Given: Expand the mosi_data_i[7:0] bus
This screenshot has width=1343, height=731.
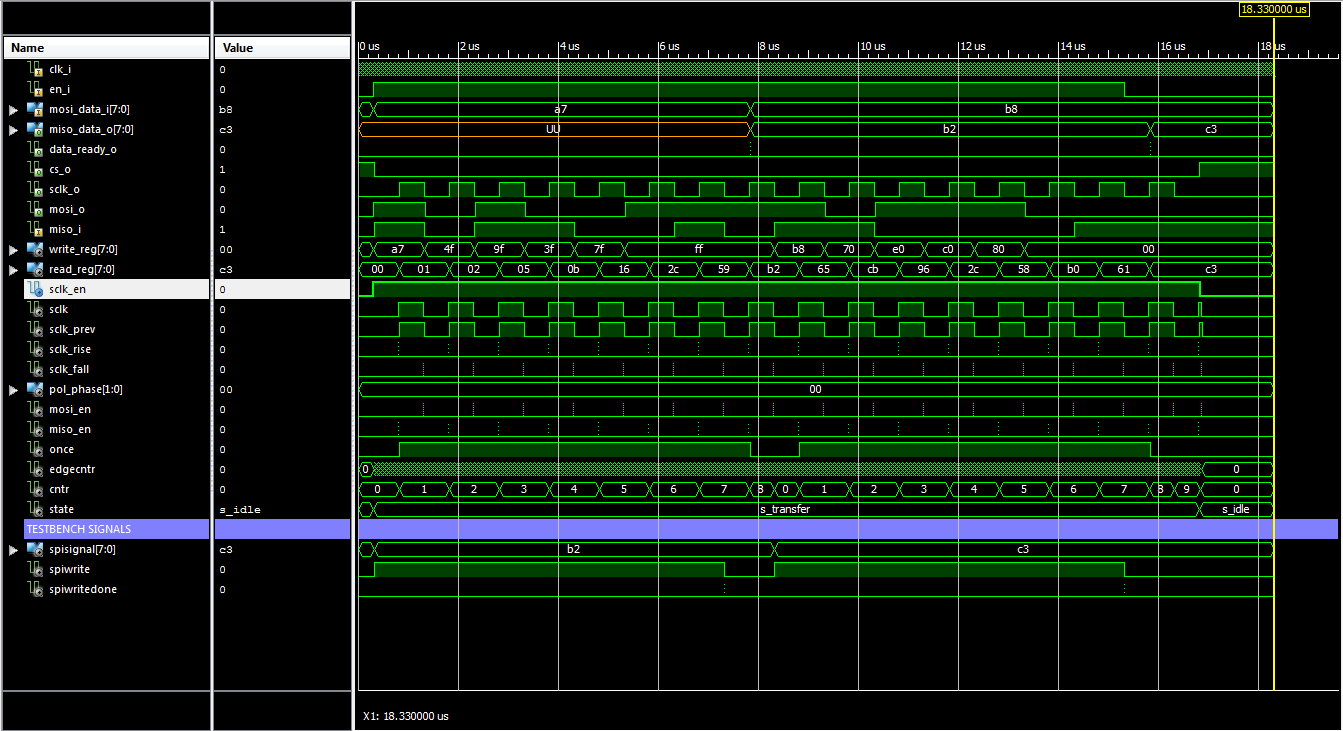Looking at the screenshot, I should (x=13, y=109).
